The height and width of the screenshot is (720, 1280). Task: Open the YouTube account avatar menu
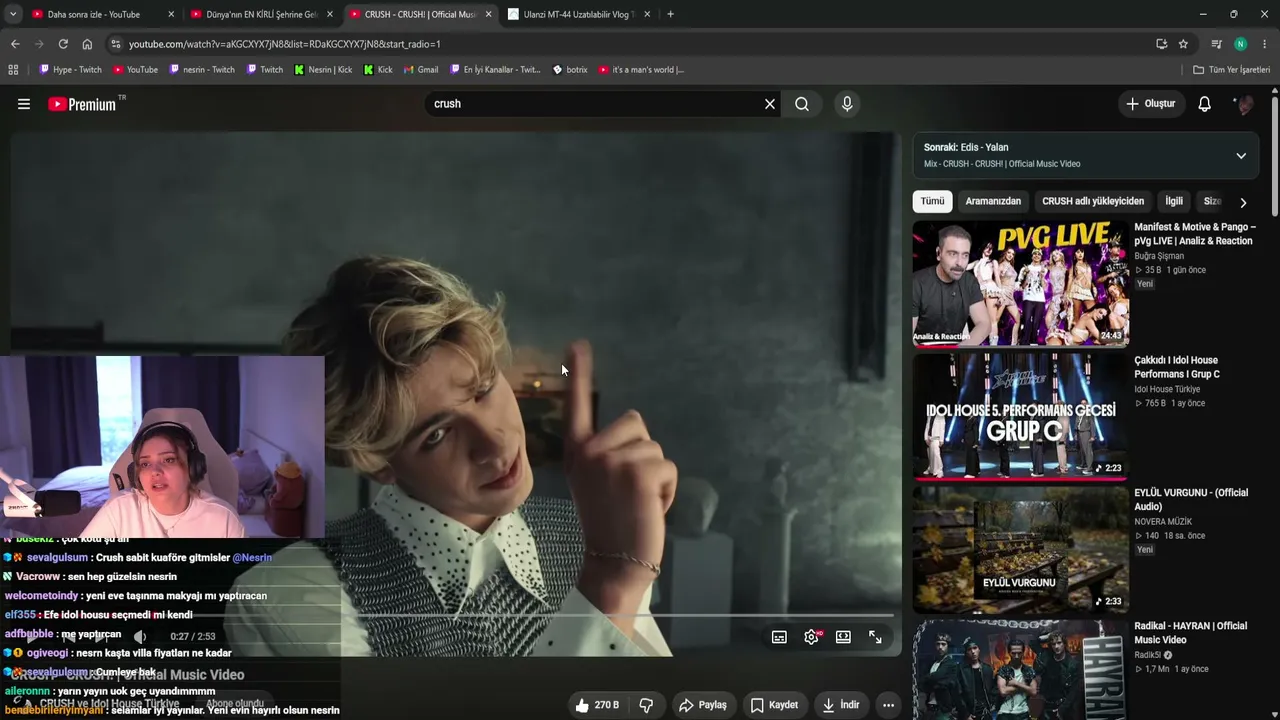1244,104
